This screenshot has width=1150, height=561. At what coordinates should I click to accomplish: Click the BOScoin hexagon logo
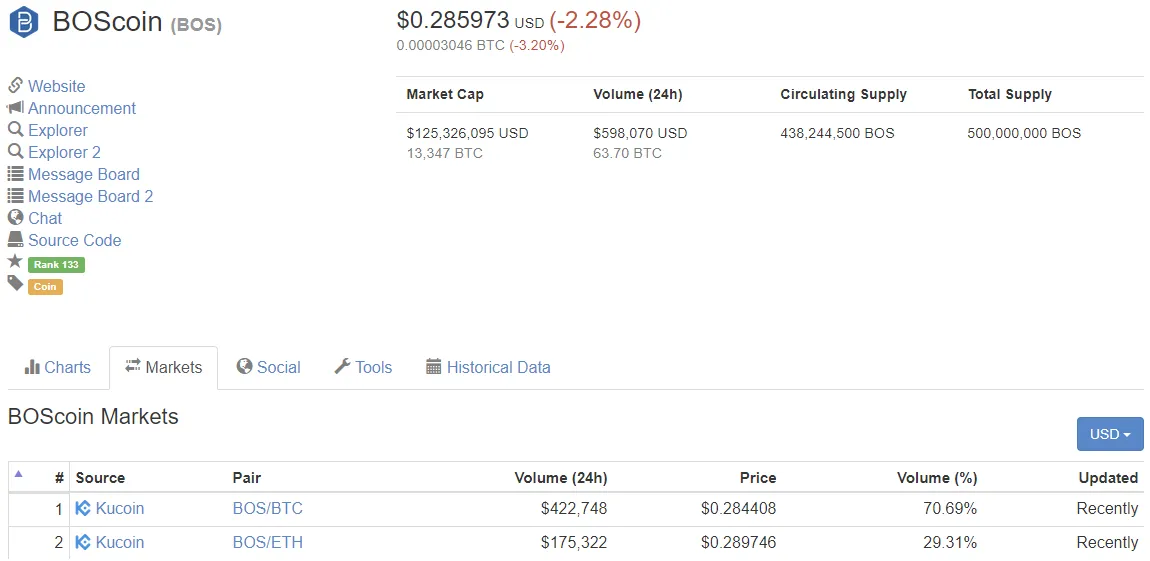(23, 22)
